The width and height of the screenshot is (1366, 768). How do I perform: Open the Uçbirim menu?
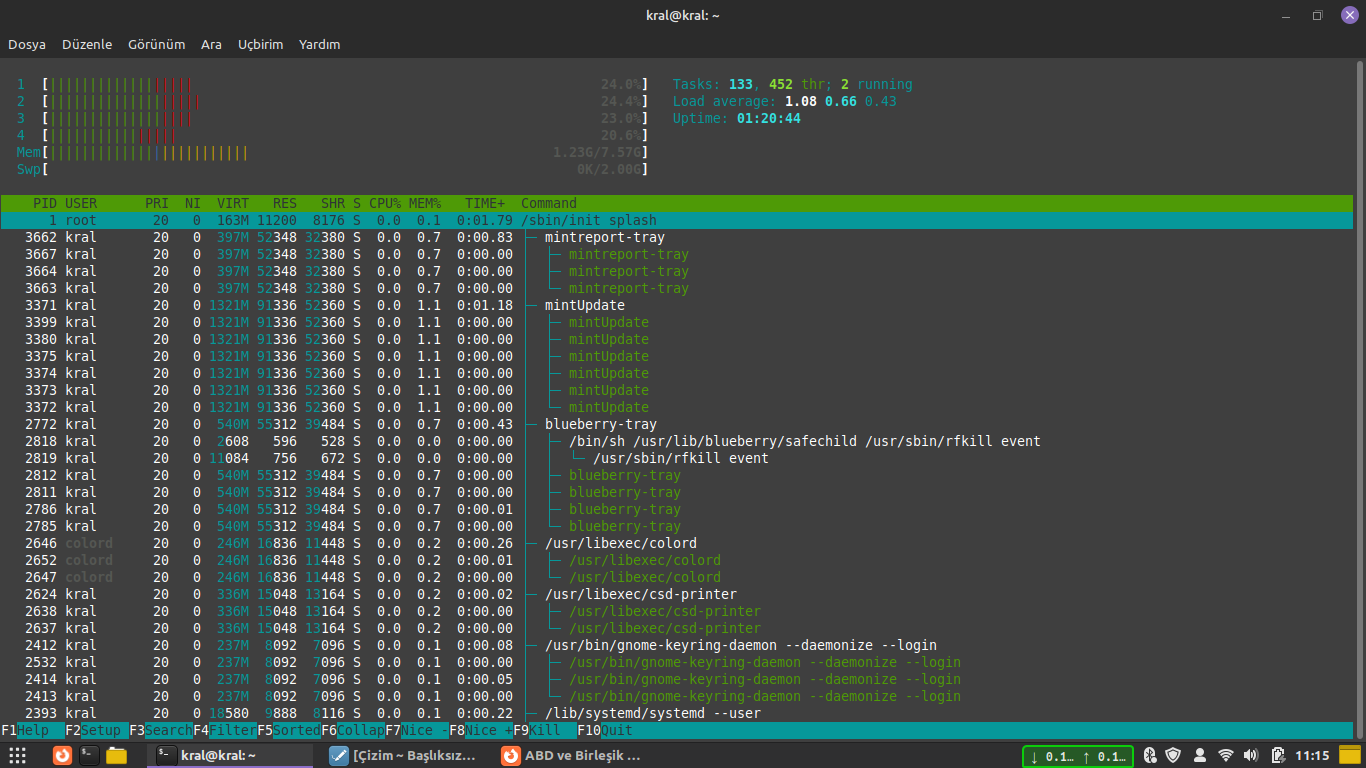click(260, 45)
